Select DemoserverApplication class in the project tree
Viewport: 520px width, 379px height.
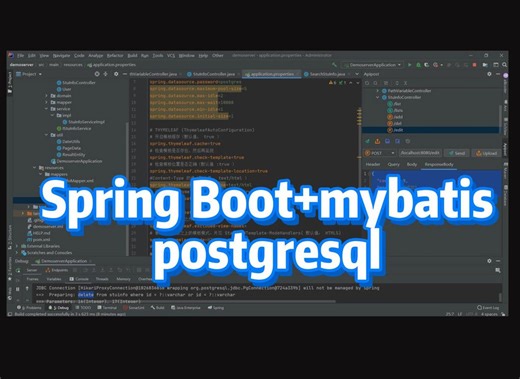76,161
